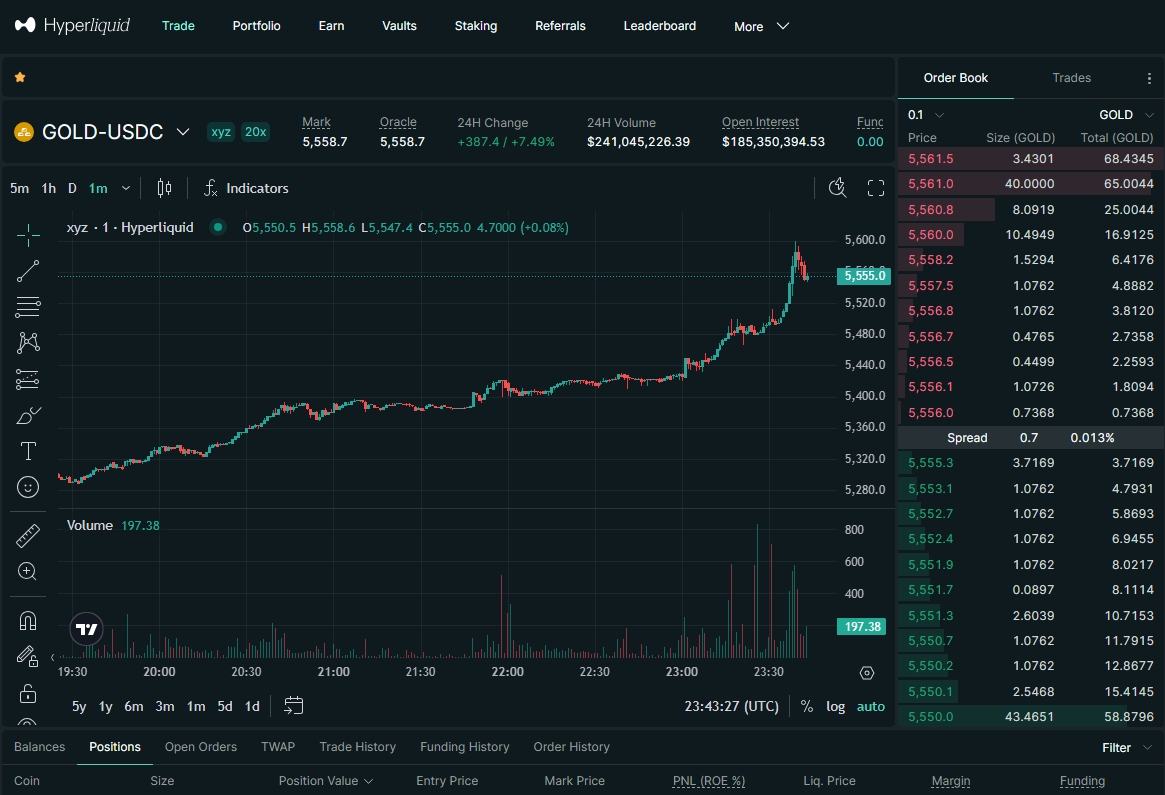Viewport: 1165px width, 795px height.
Task: Select the crosshair cursor tool
Action: tap(27, 236)
